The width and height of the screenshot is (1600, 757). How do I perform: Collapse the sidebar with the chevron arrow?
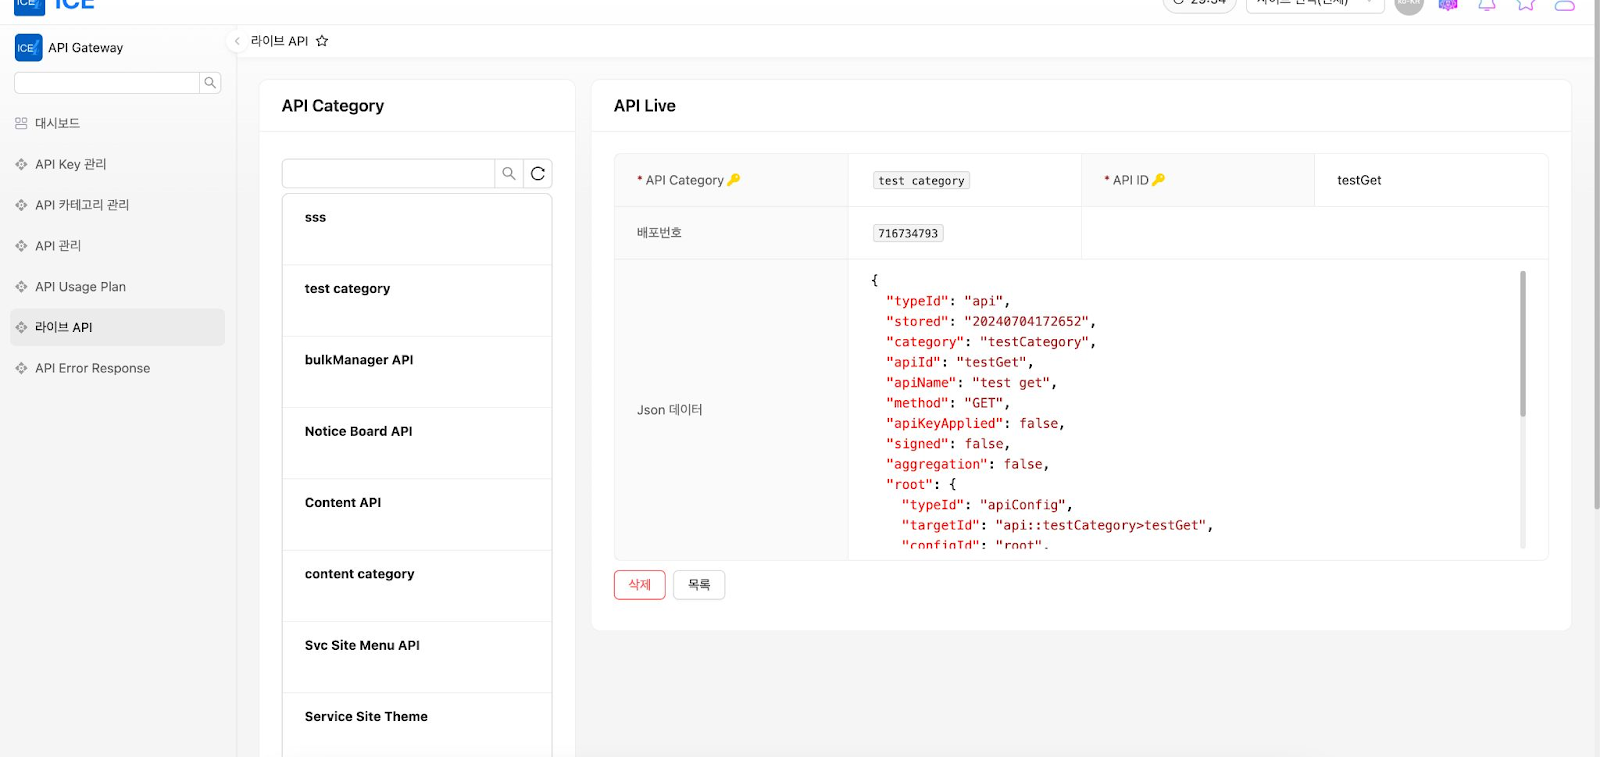click(x=237, y=41)
